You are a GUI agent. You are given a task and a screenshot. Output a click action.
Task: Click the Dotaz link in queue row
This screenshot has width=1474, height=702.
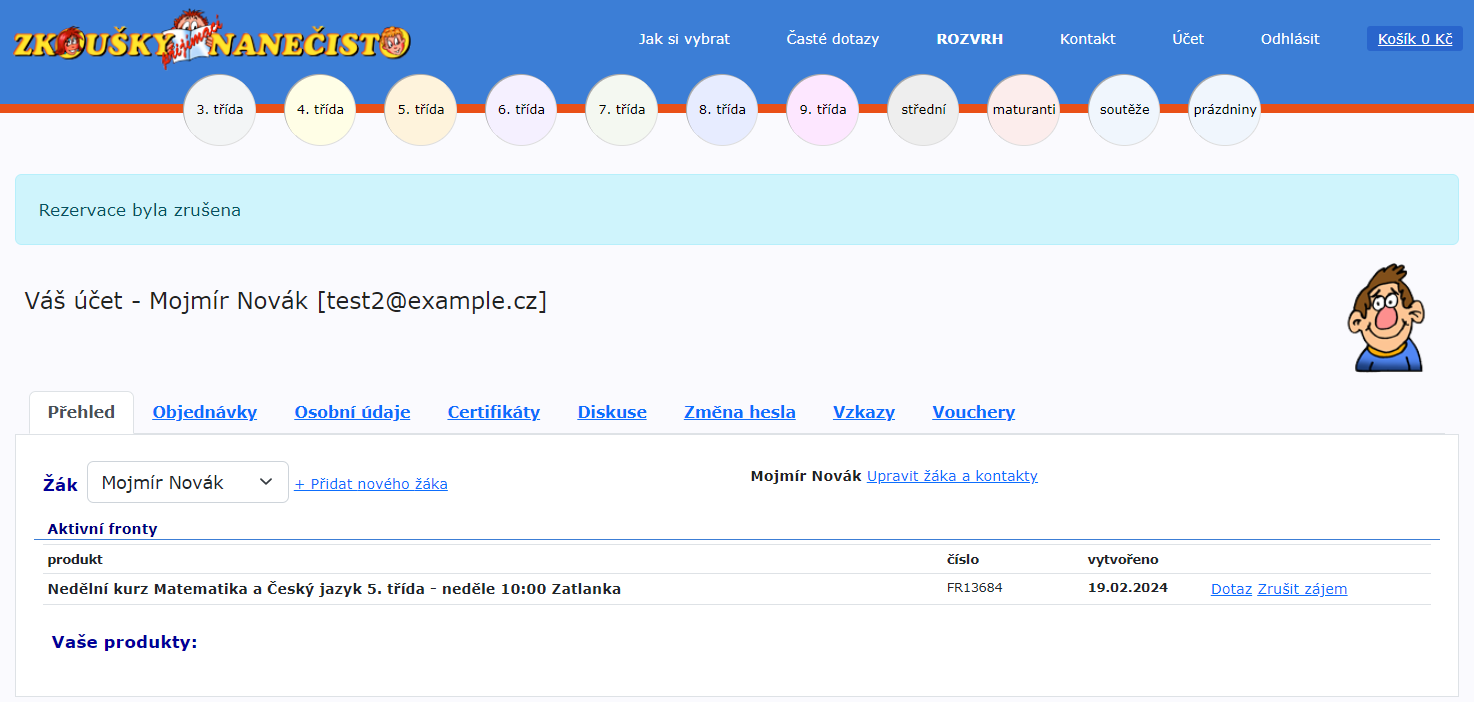click(x=1231, y=589)
